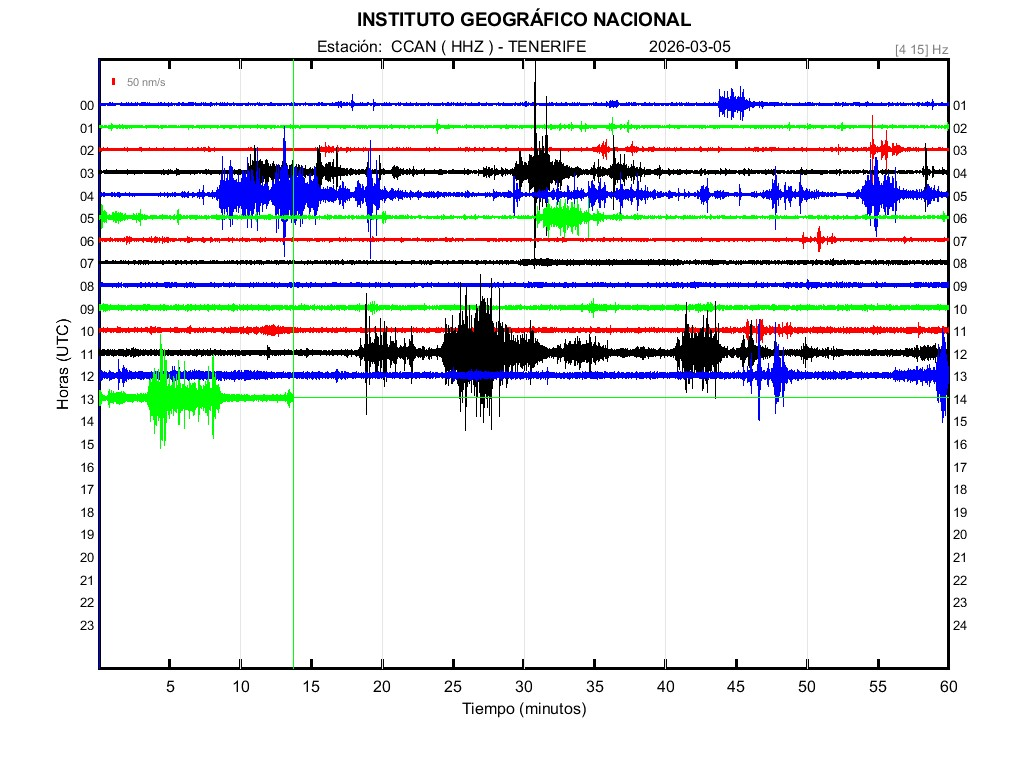Click the red 50 nm/s scale bar
The image size is (1024, 768).
click(115, 82)
